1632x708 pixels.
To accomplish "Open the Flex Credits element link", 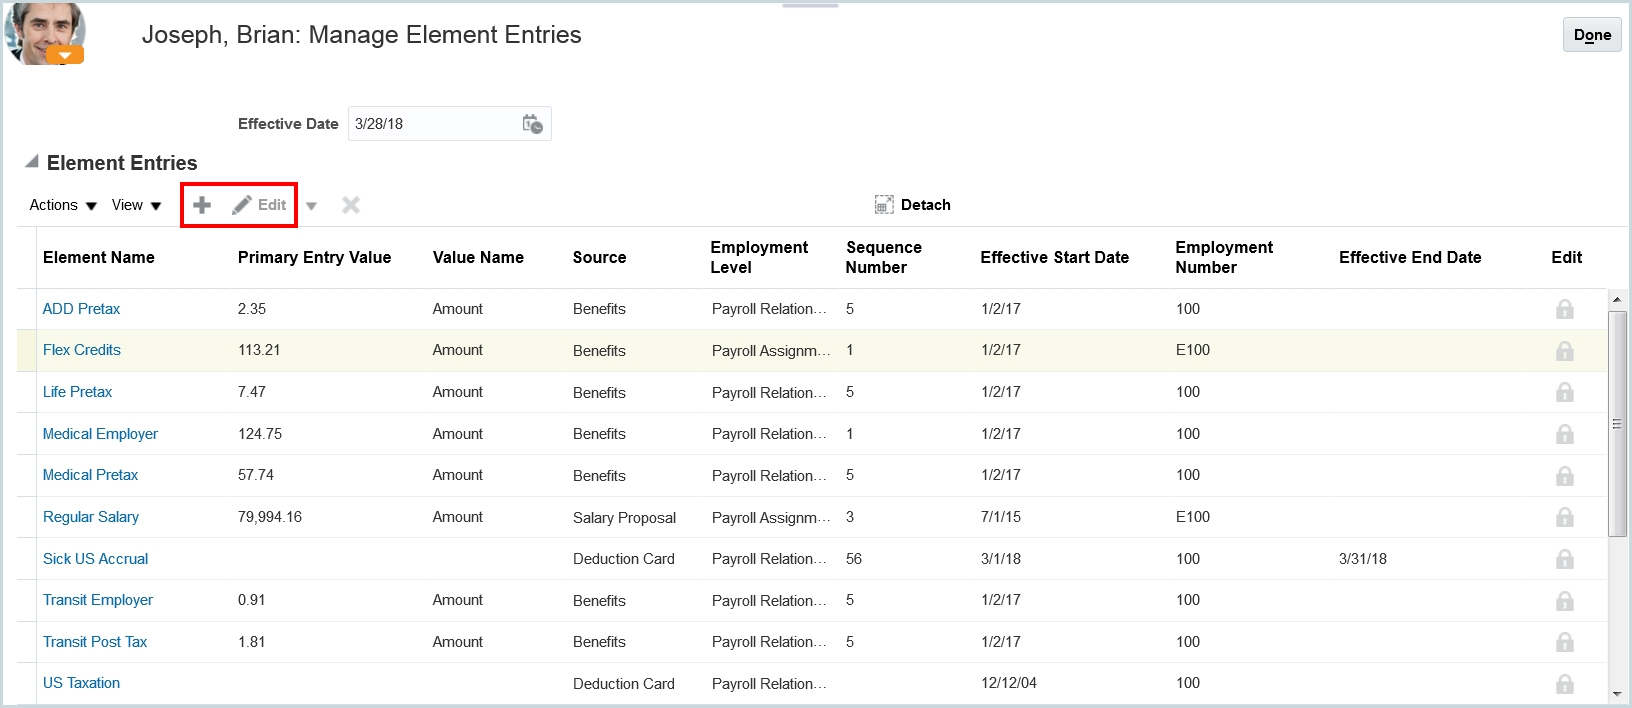I will (x=82, y=350).
